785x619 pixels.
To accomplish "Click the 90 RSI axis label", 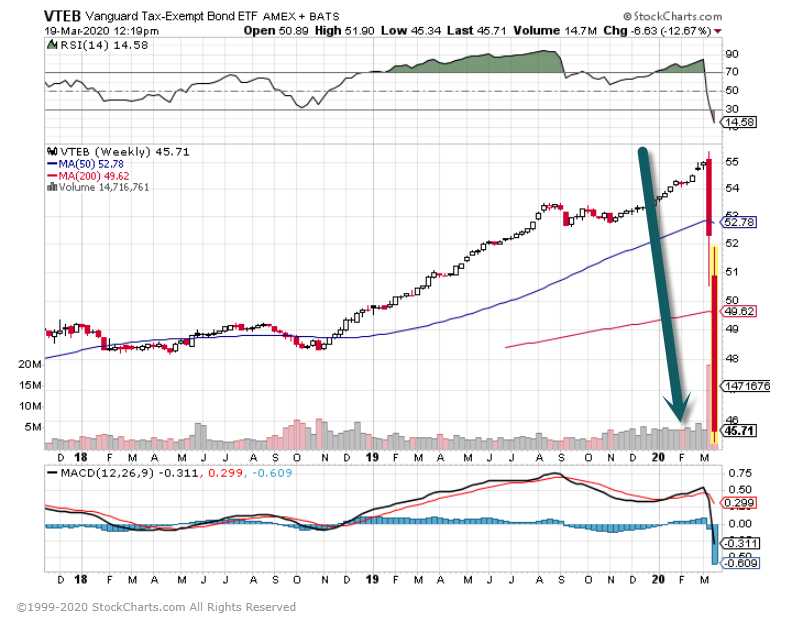I will coord(731,54).
